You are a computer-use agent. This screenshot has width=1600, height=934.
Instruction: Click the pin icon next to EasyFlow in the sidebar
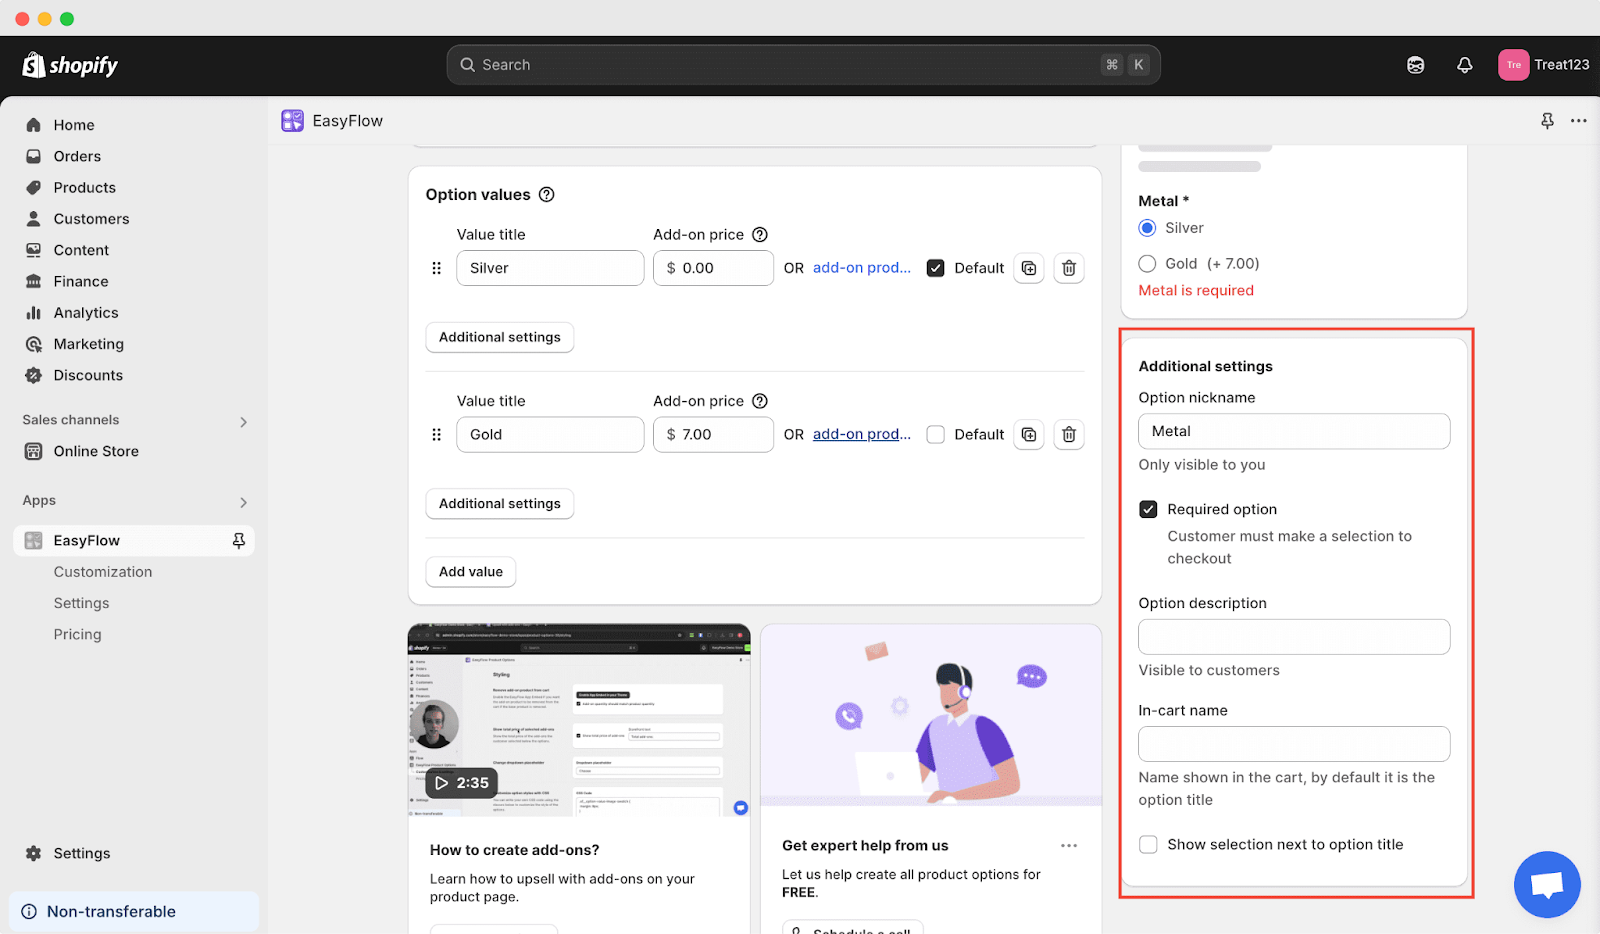(x=238, y=541)
